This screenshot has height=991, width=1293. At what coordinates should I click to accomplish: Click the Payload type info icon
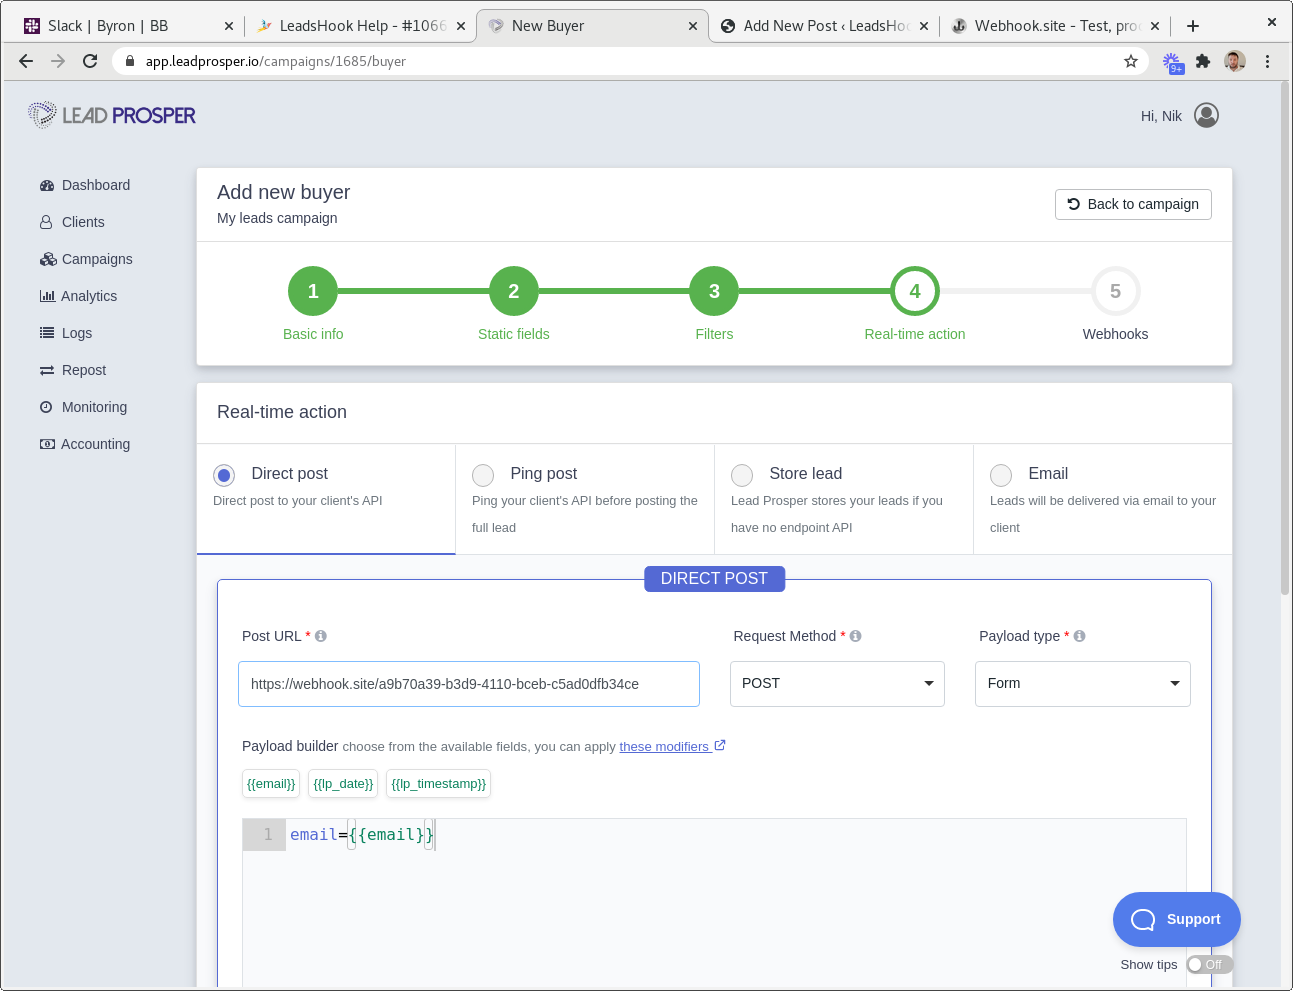1080,636
